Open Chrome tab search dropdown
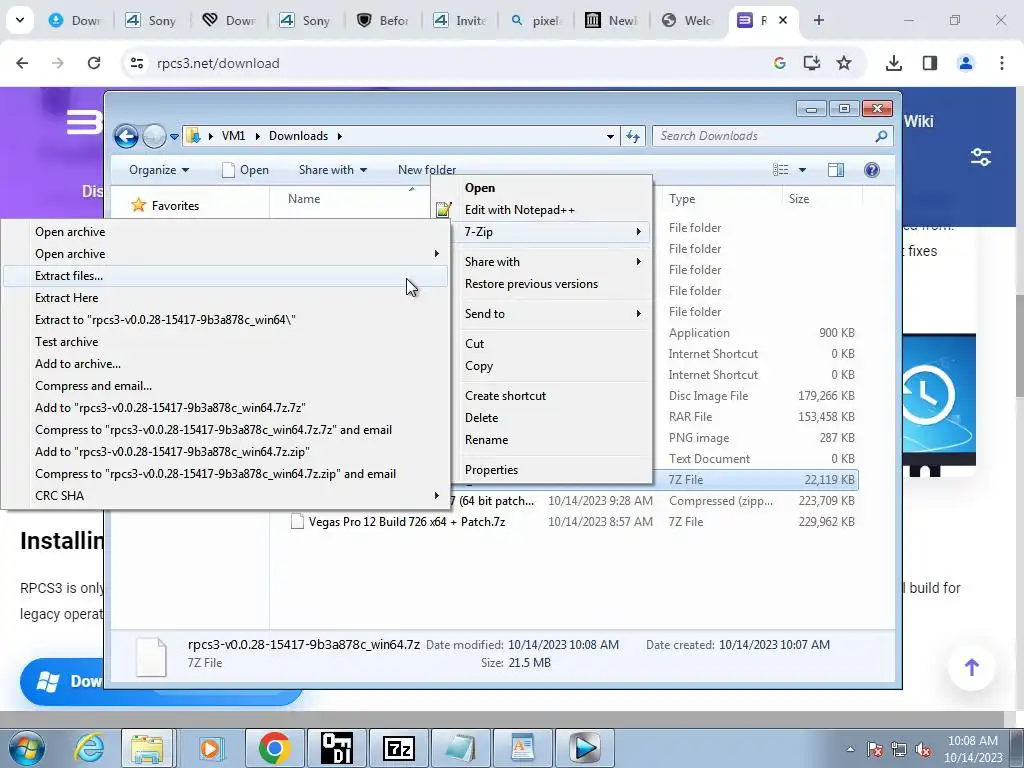Screen dimensions: 1024x768 (20, 20)
